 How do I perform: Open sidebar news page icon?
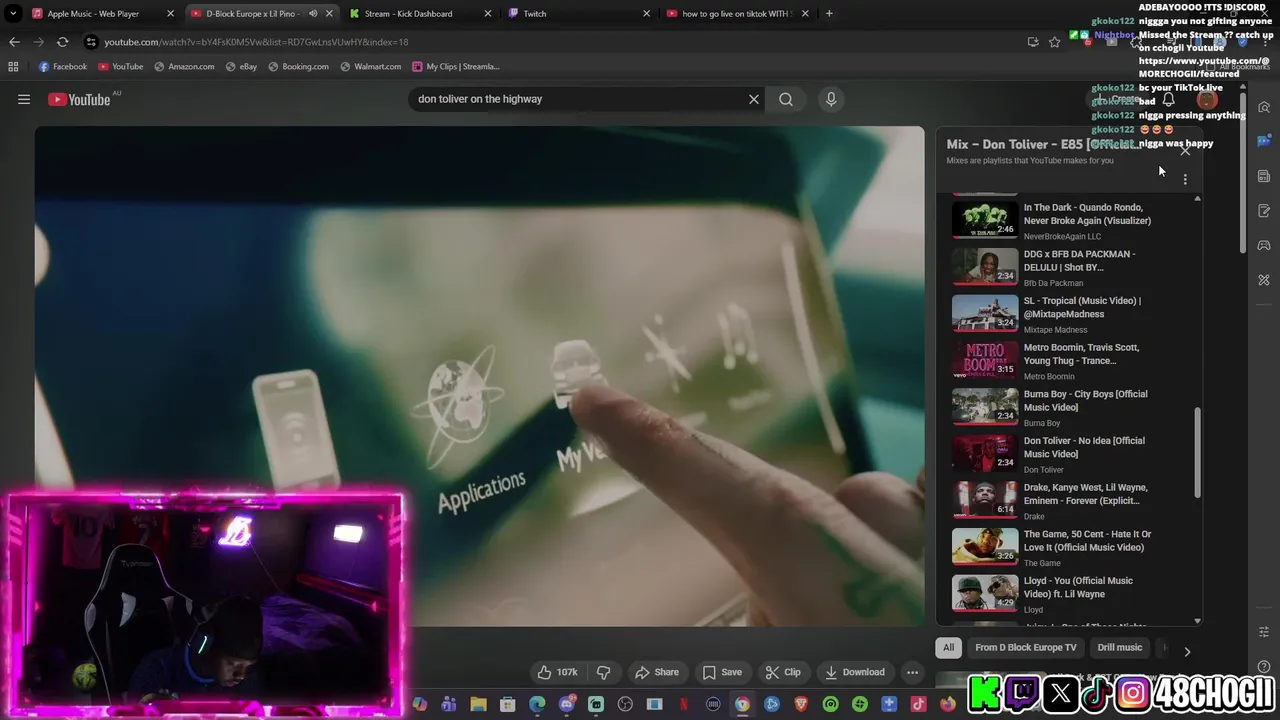(x=1264, y=176)
